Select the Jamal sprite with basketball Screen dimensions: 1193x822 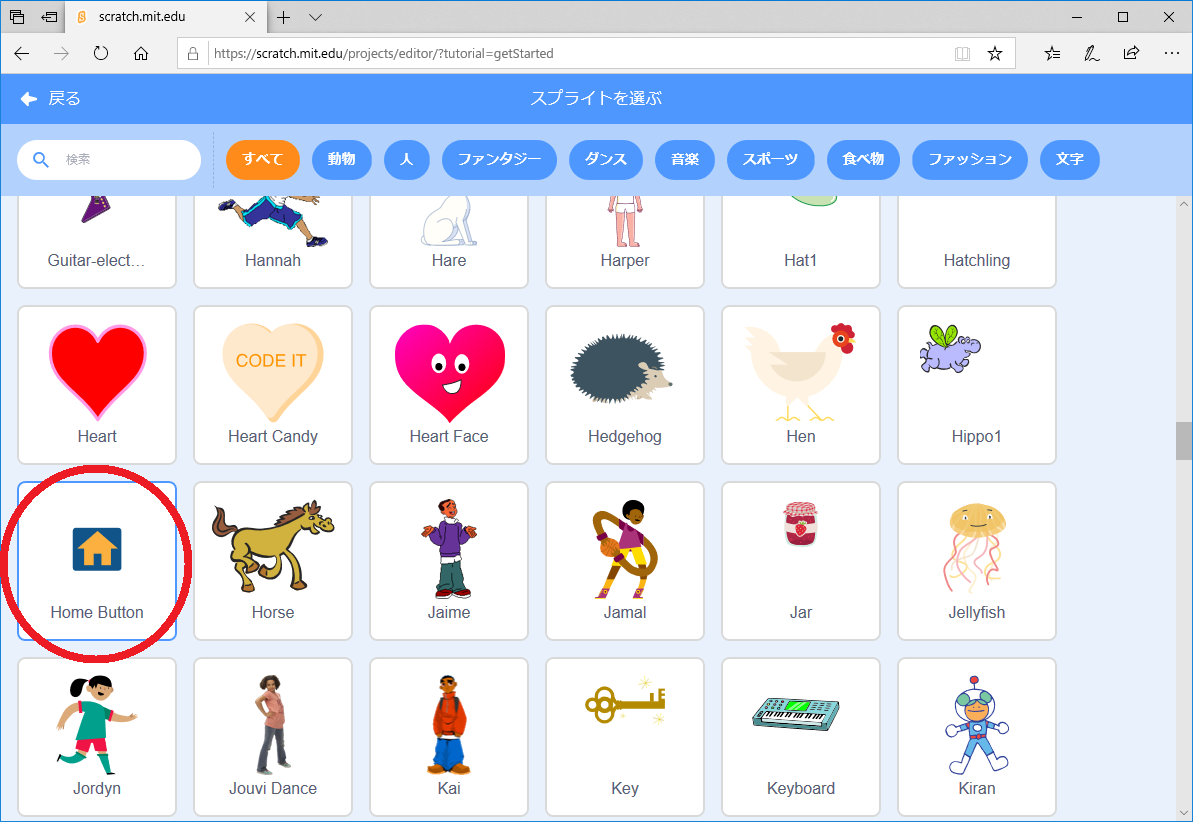coord(625,561)
